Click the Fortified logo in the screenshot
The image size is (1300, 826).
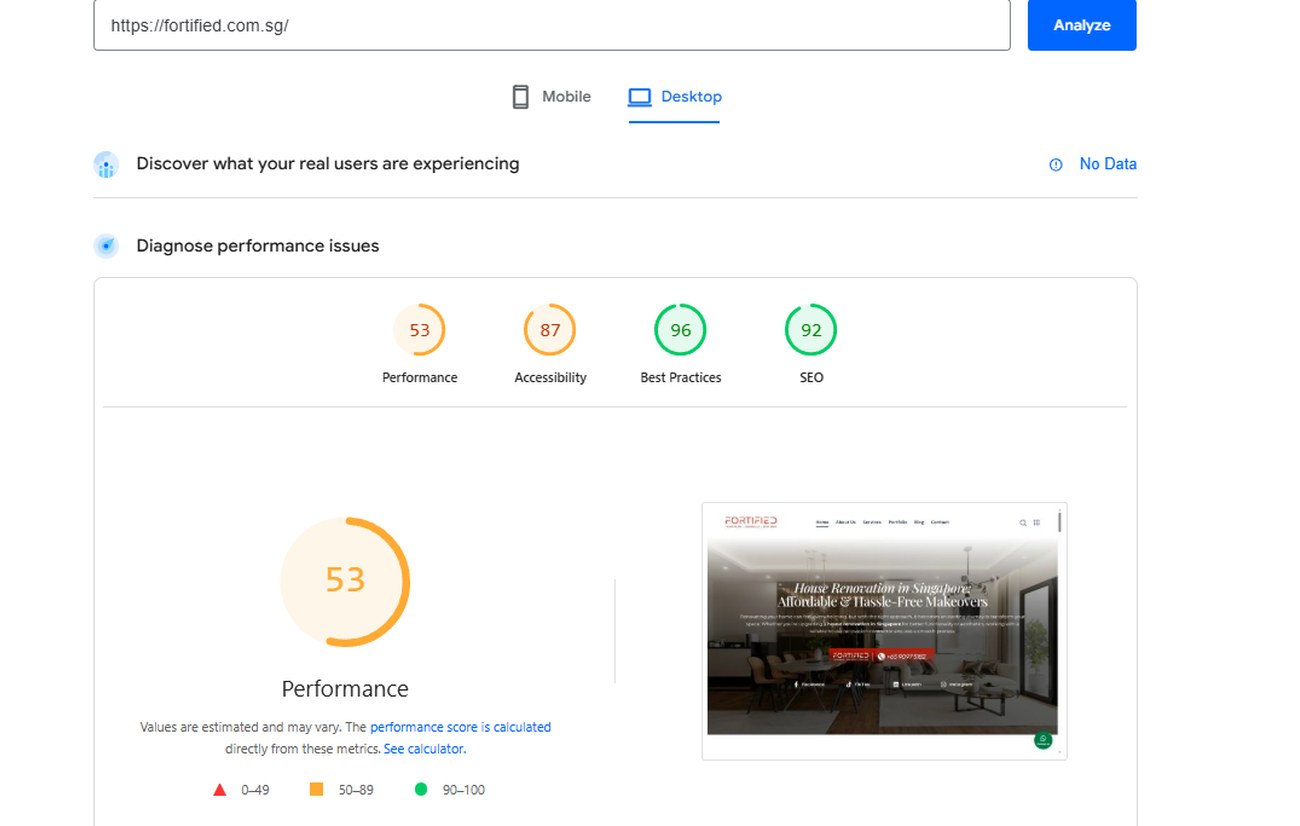(751, 521)
